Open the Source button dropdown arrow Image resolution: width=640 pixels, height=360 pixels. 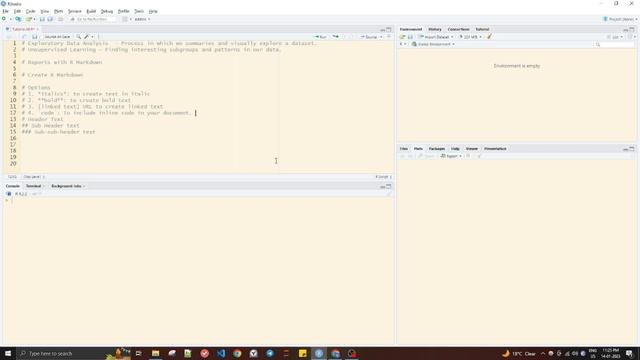pos(381,37)
